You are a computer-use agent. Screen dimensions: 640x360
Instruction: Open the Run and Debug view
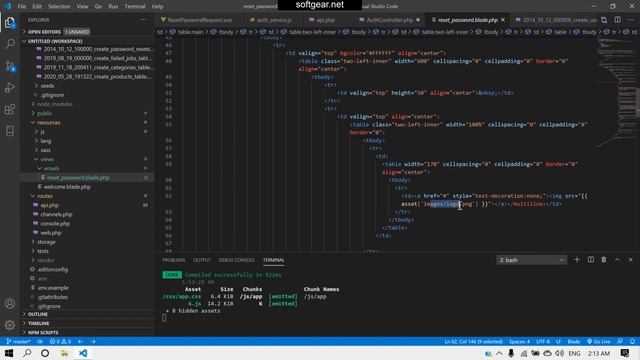tap(10, 87)
